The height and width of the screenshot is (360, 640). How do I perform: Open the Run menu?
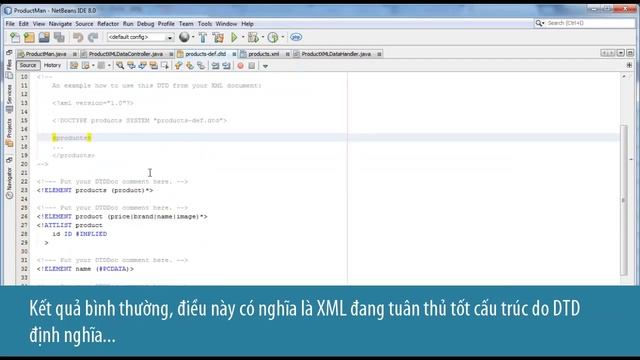(128, 24)
